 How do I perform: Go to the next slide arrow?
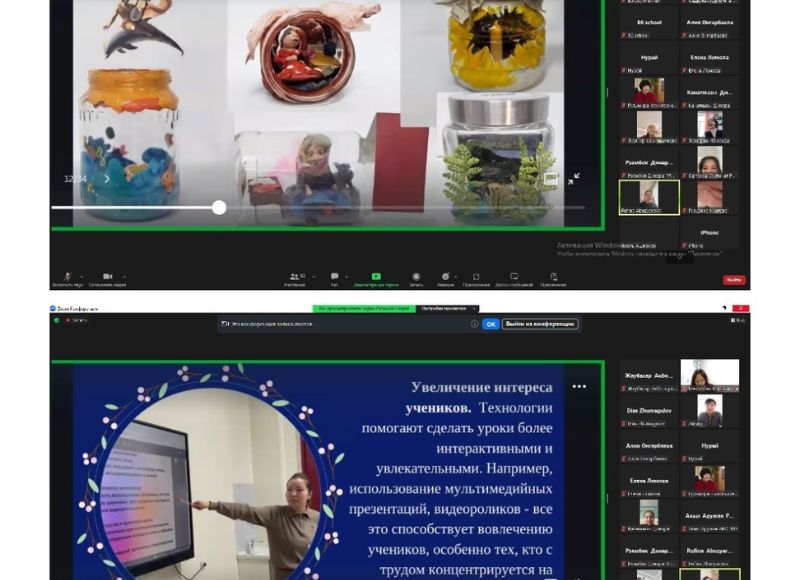tap(107, 179)
